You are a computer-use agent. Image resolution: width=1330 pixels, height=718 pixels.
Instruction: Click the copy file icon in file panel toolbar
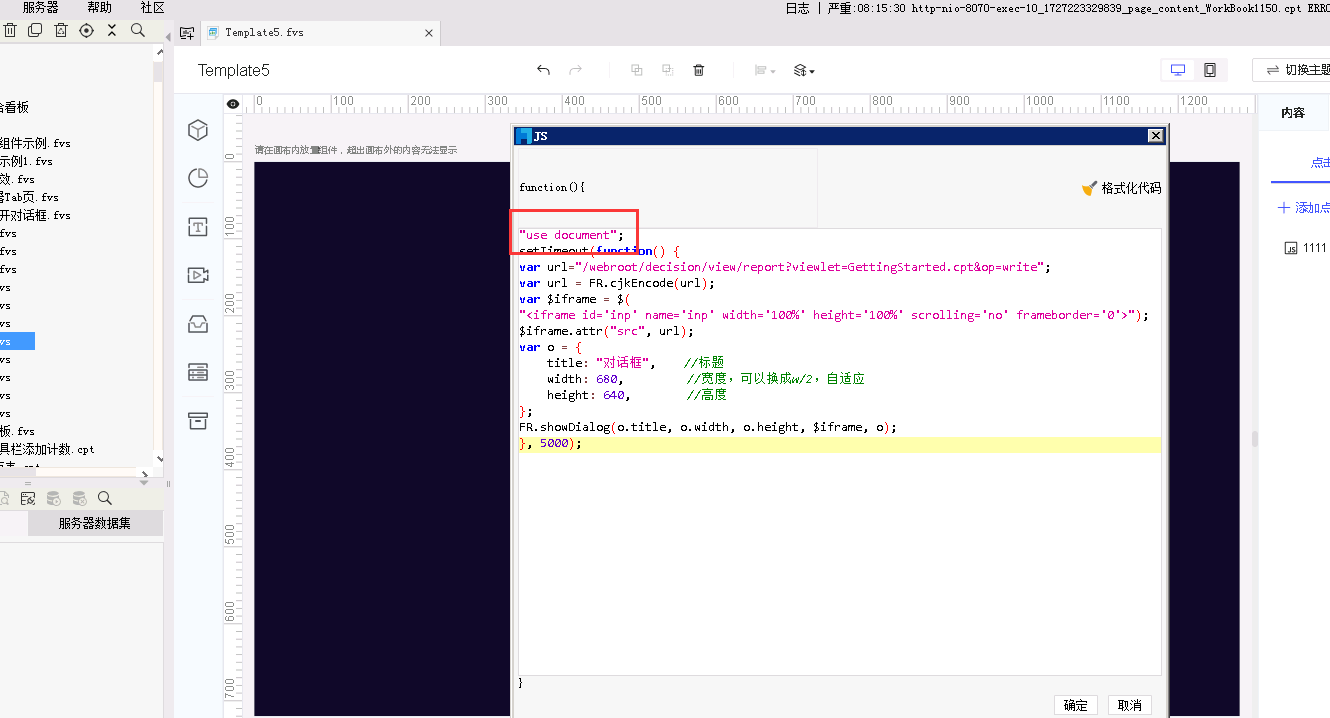tap(35, 31)
